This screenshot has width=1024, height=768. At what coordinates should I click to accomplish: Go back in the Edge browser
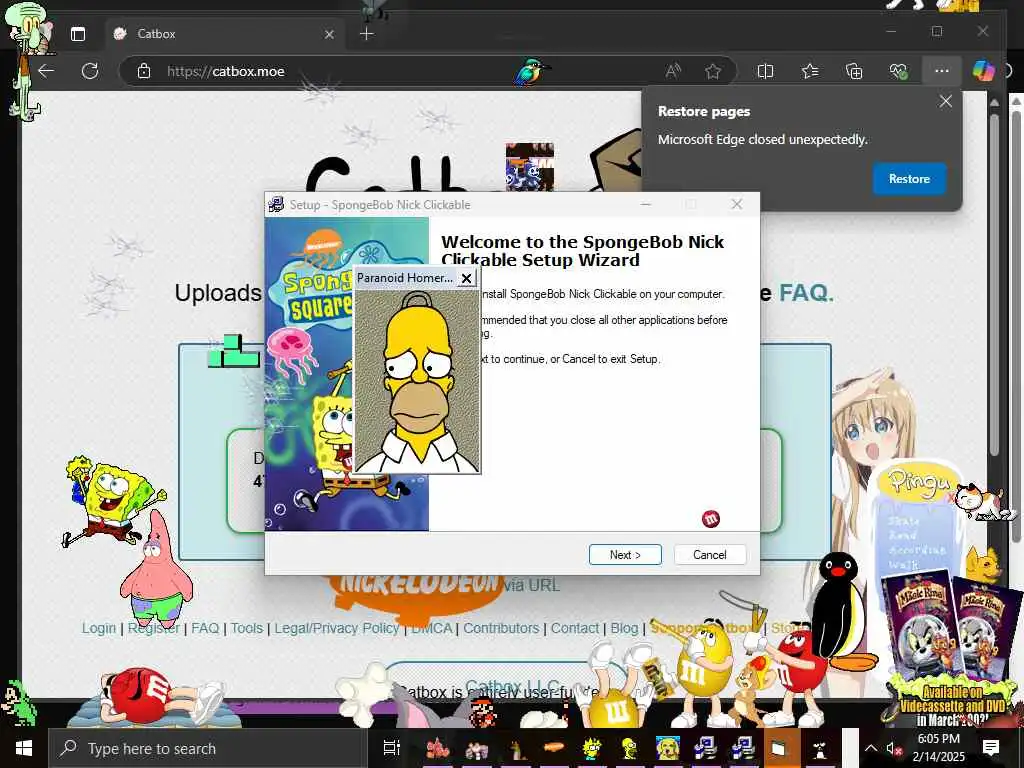46,71
